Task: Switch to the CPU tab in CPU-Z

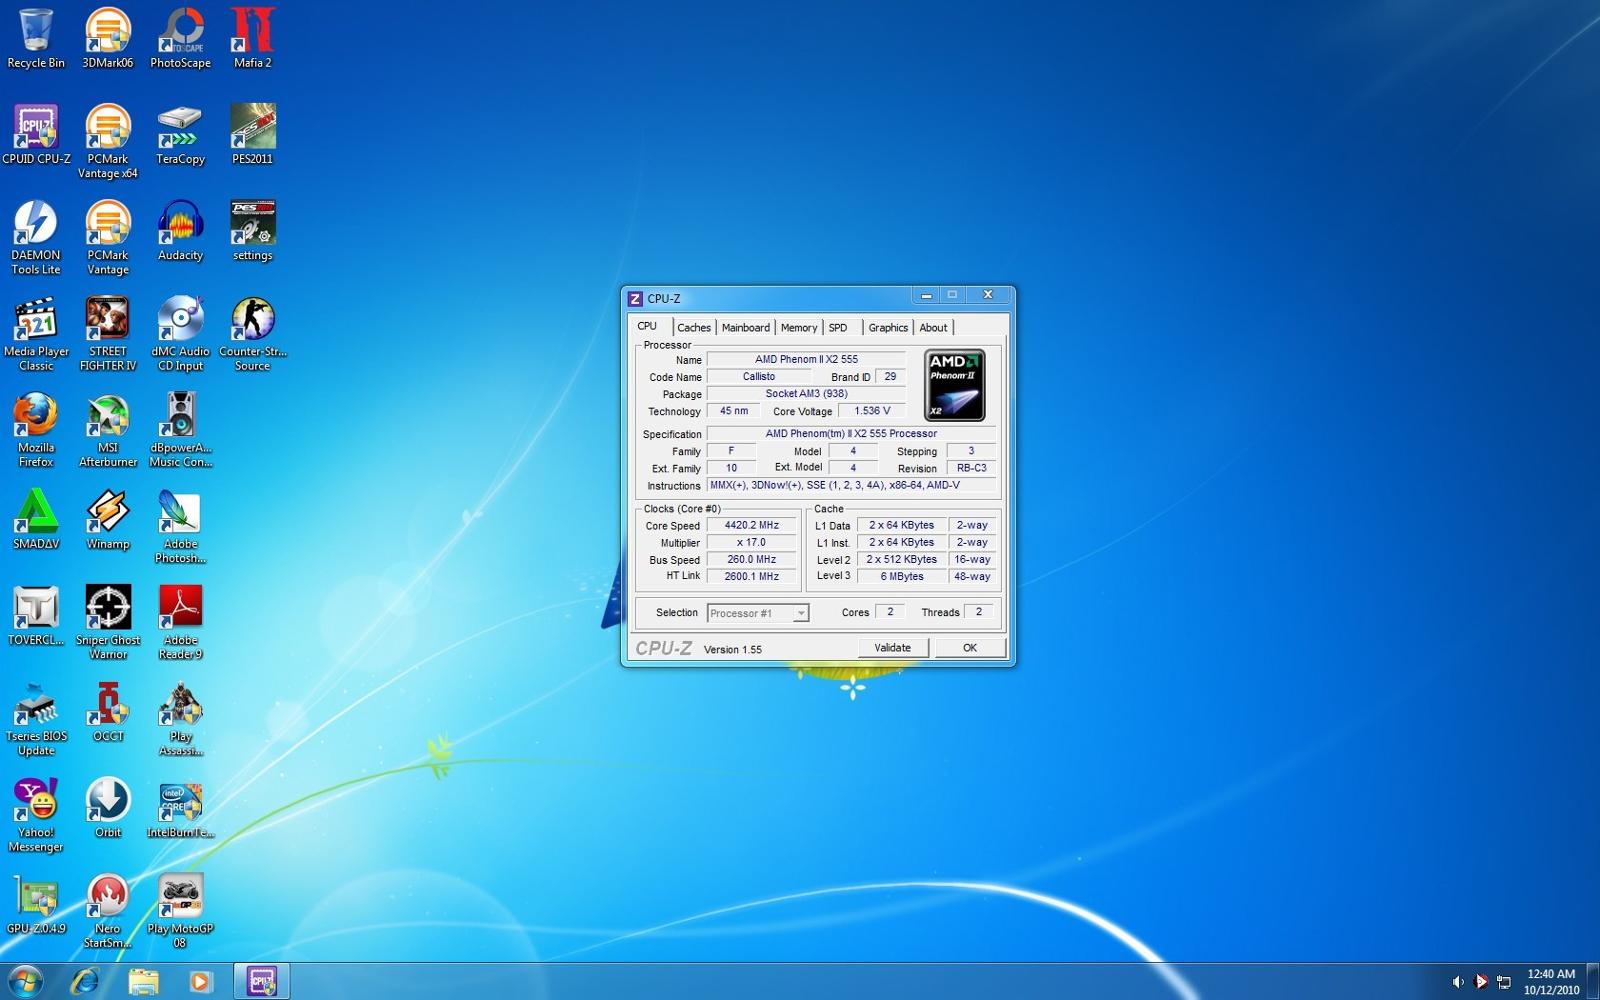Action: point(648,326)
